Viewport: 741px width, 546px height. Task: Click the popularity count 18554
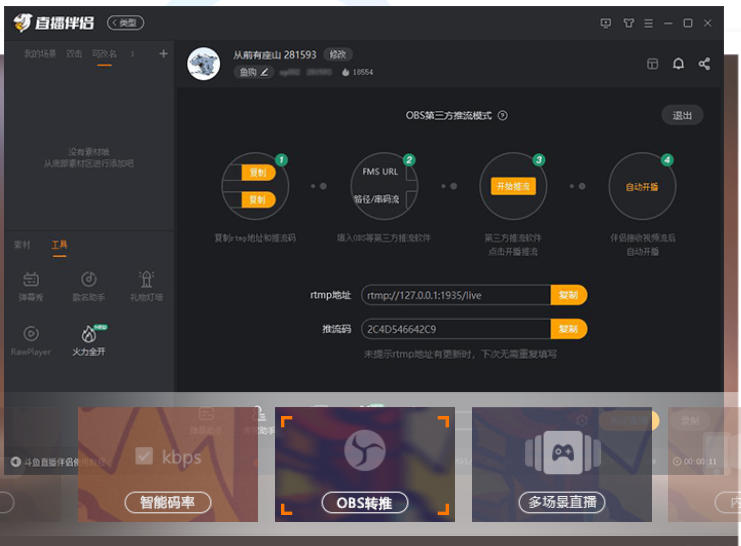[363, 72]
